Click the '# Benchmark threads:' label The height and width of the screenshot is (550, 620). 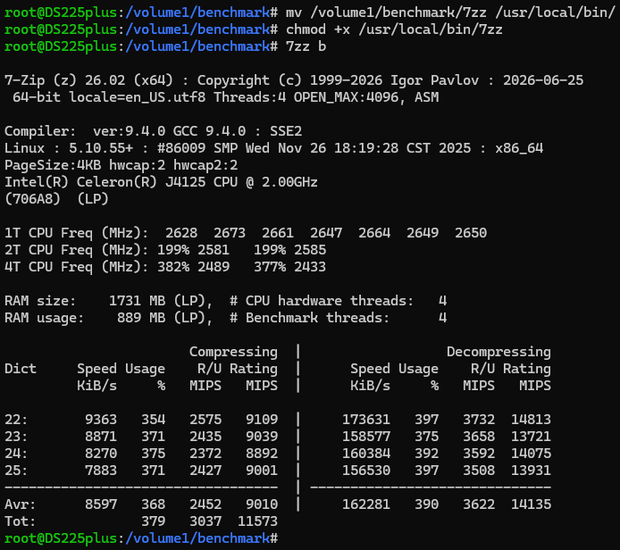310,318
